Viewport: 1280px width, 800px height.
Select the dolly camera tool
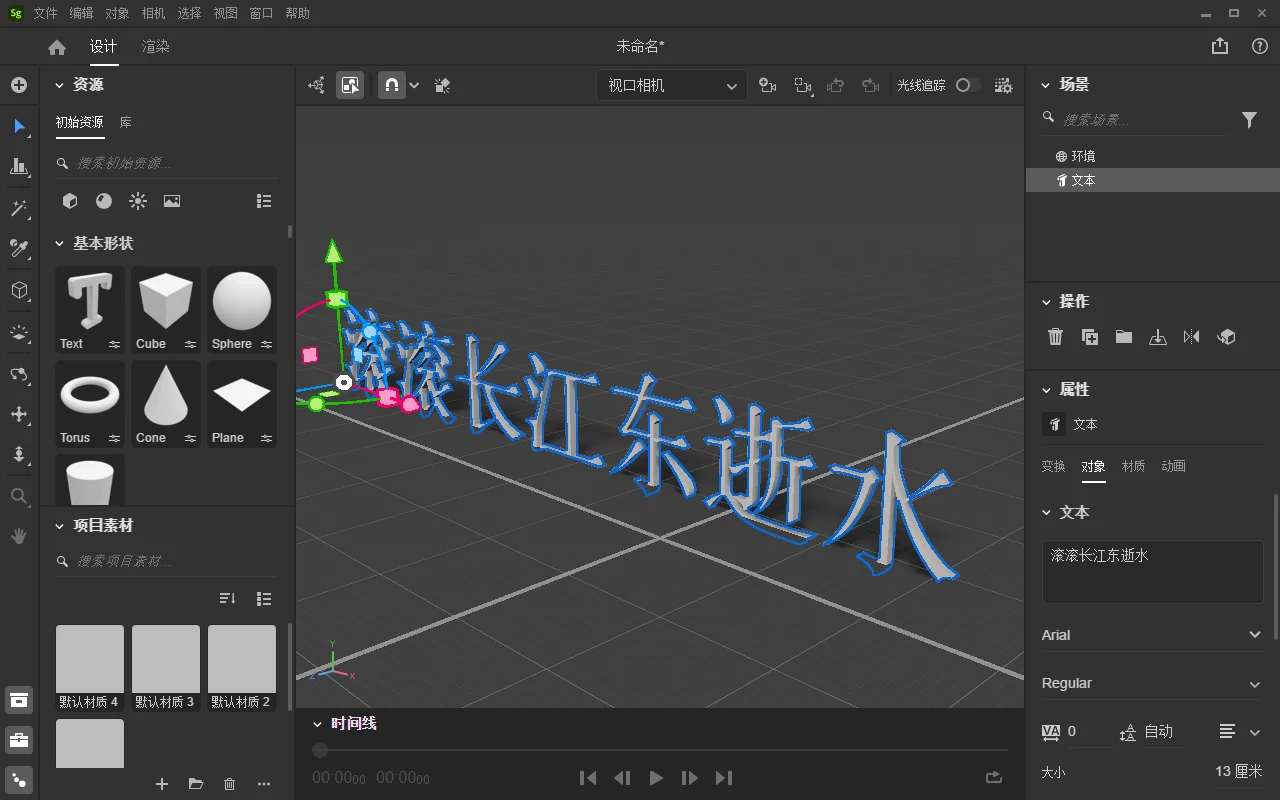click(19, 454)
